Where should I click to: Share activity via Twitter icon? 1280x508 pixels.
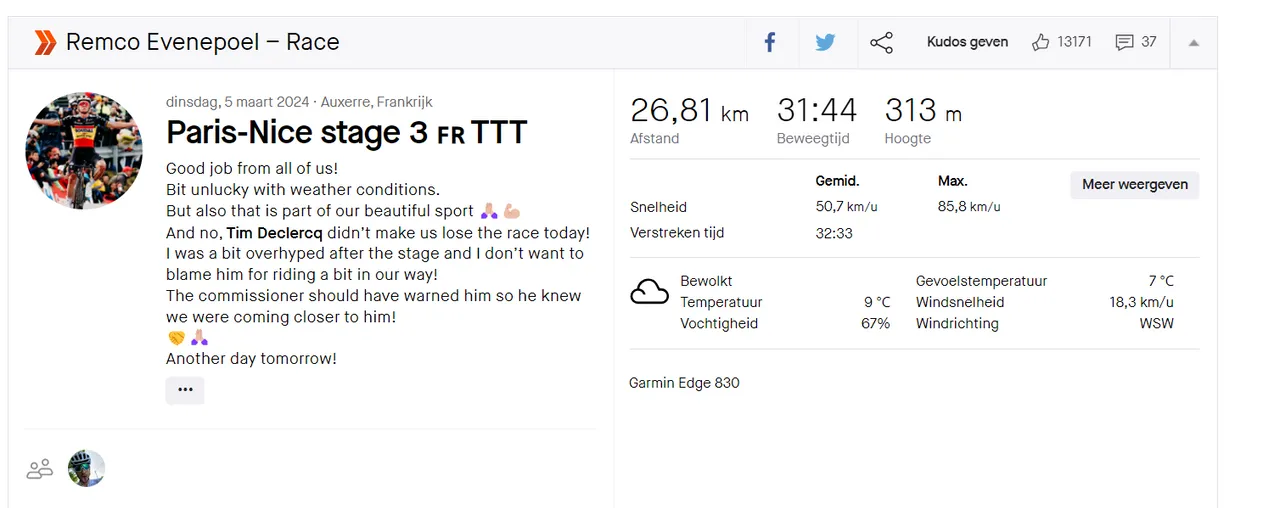coord(825,42)
